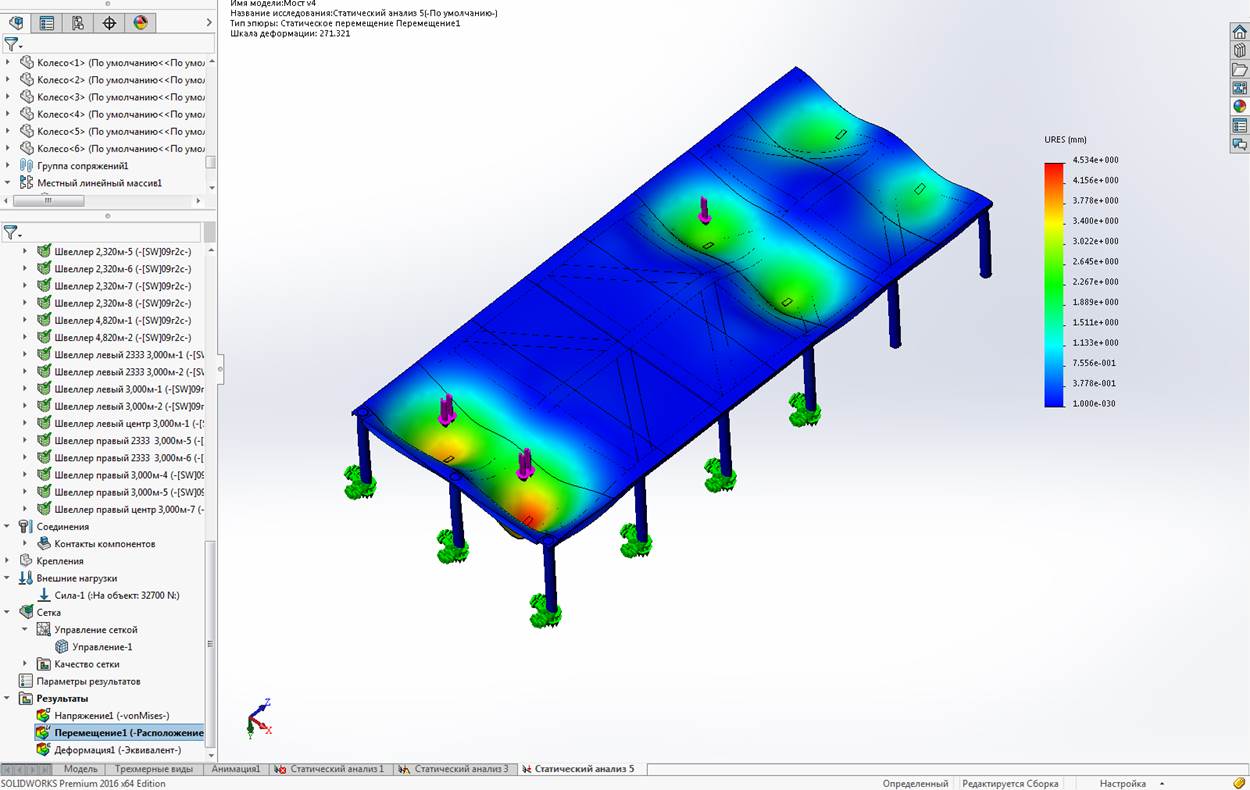Screen dimensions: 1250x790
Task: Expand the Качество сетки folder
Action: point(26,663)
